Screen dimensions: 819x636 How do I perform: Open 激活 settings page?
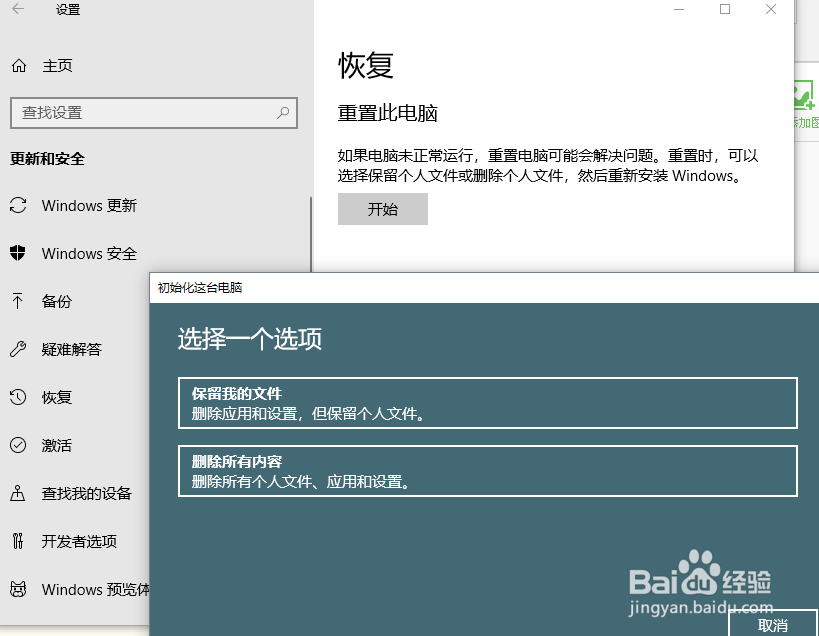pyautogui.click(x=56, y=445)
